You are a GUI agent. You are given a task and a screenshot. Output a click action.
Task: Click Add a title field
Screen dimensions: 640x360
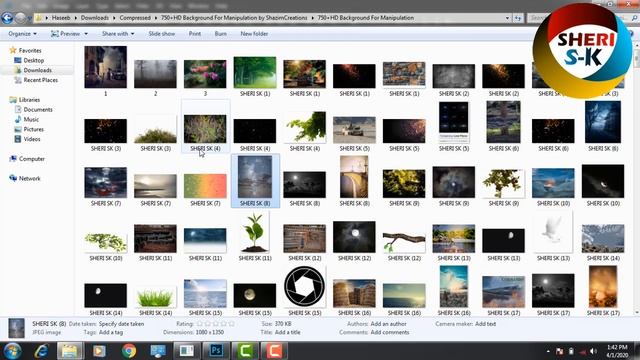(x=287, y=332)
